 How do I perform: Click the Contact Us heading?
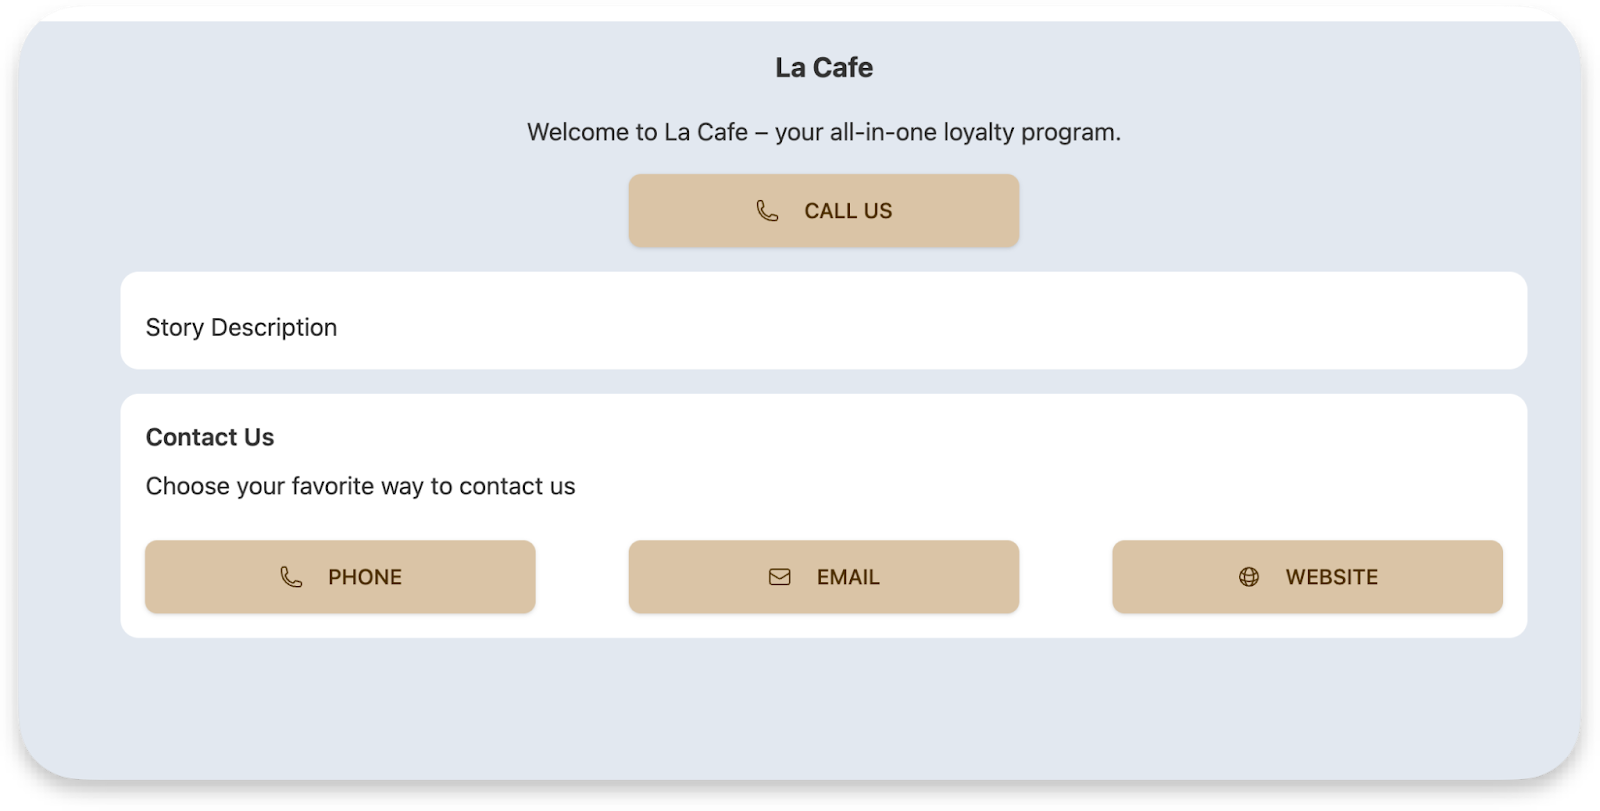[x=210, y=437]
